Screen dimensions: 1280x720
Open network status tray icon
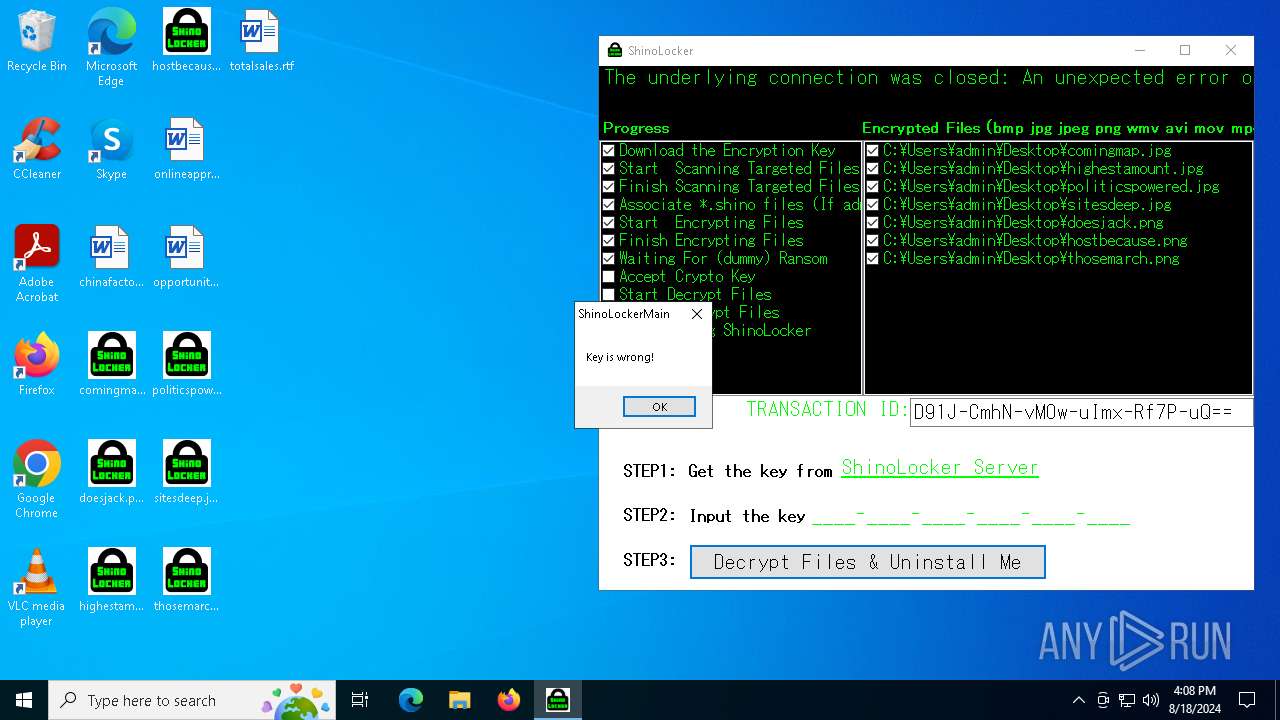[1127, 700]
